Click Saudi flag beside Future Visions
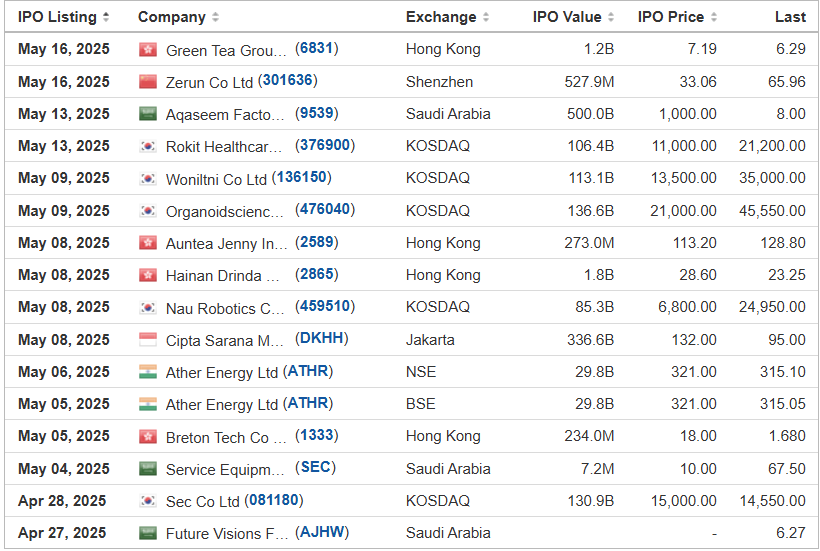Image resolution: width=820 pixels, height=551 pixels. (x=148, y=533)
